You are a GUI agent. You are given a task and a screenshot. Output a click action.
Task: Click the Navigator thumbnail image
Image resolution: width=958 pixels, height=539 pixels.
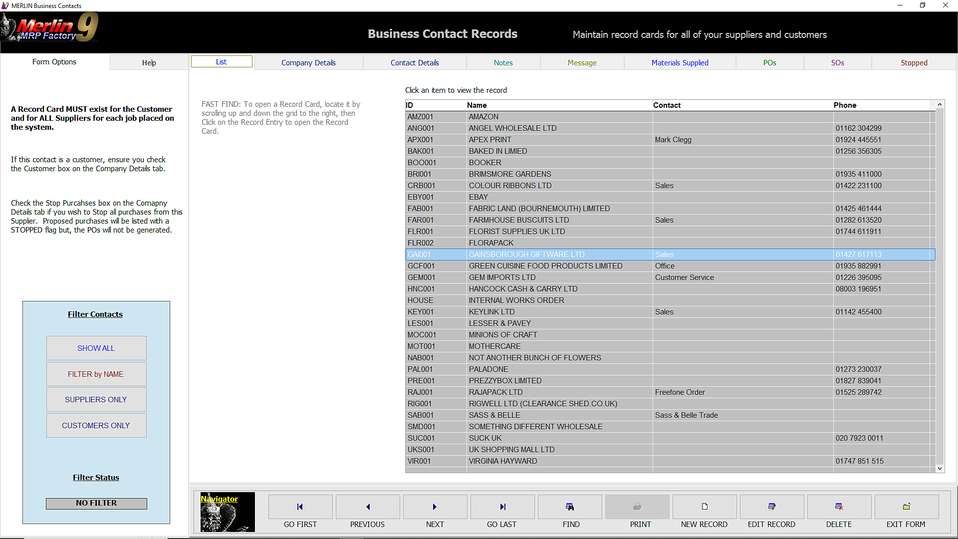click(227, 511)
